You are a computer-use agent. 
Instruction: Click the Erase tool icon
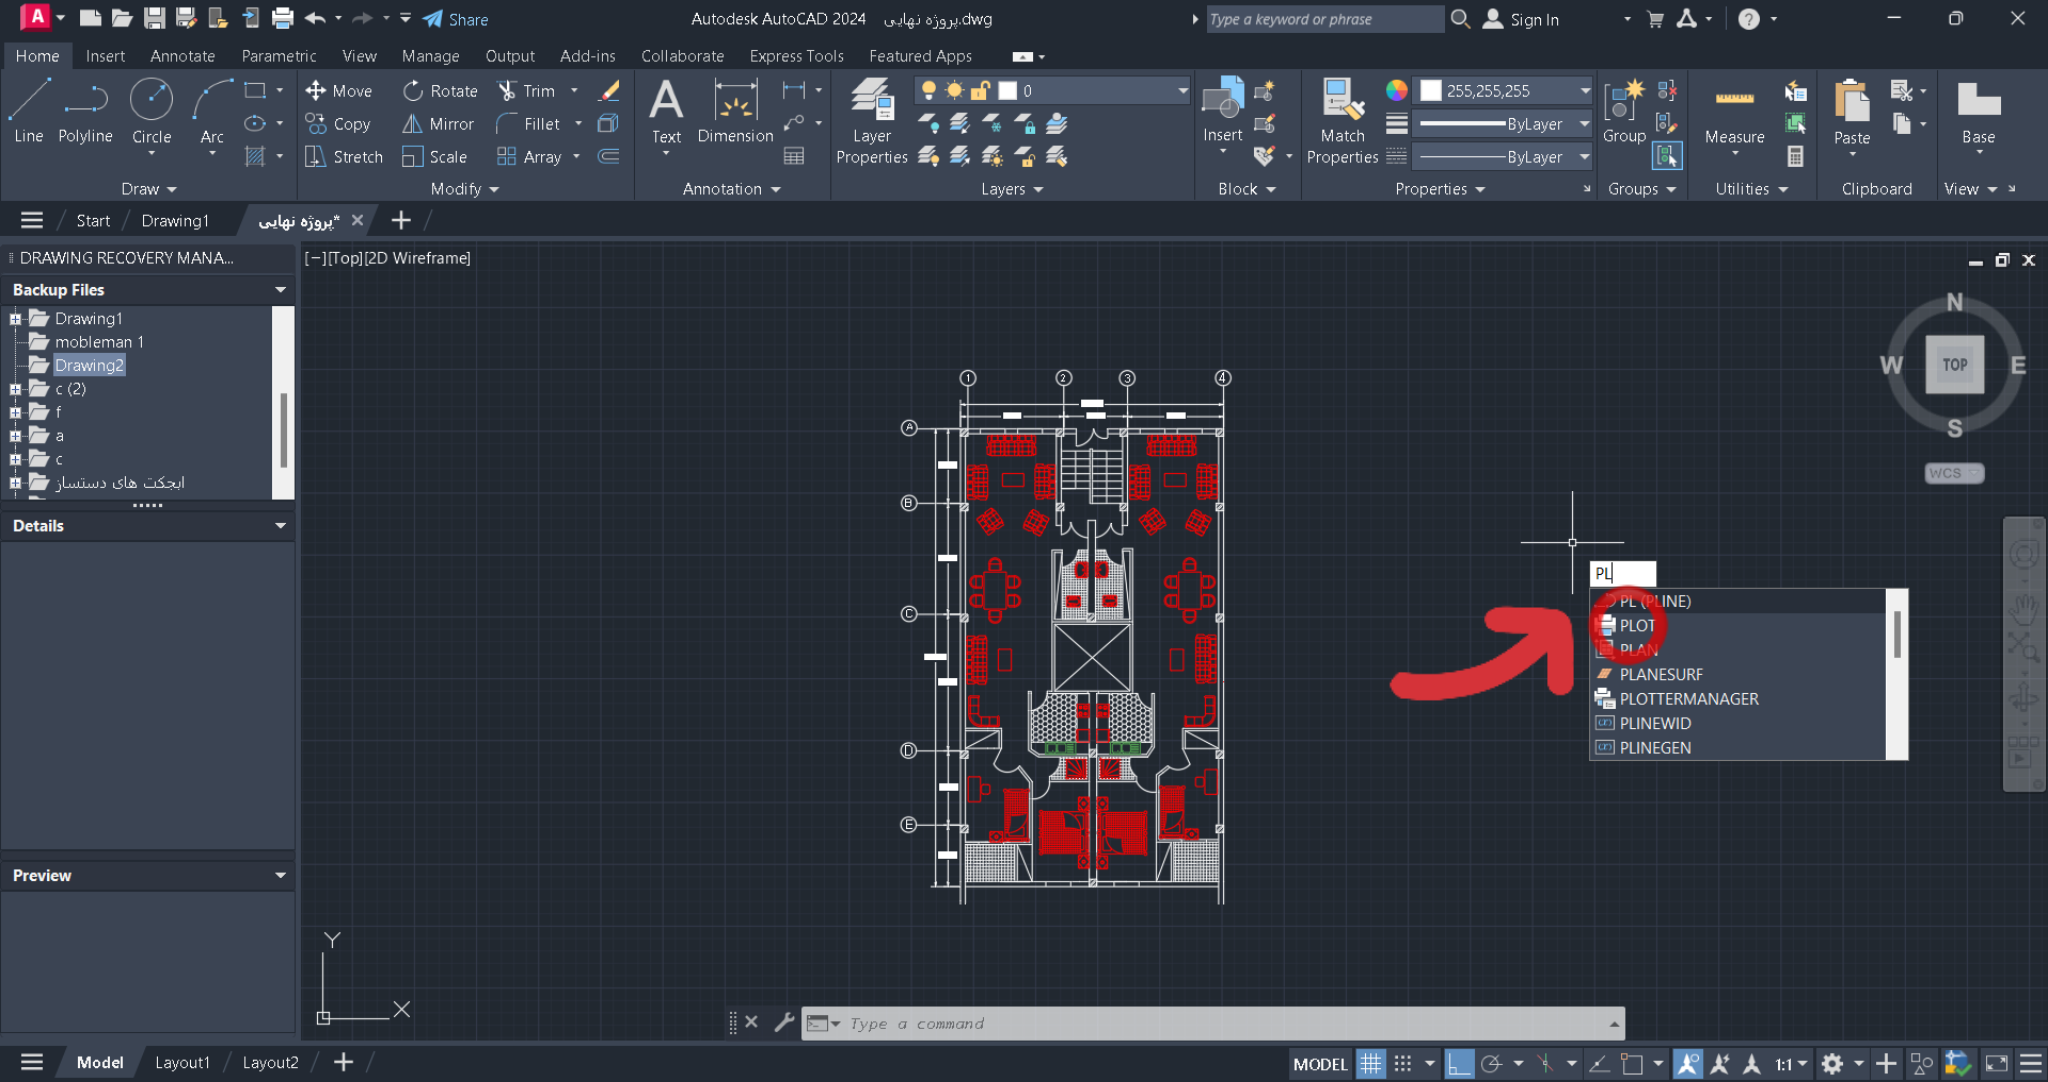point(609,91)
